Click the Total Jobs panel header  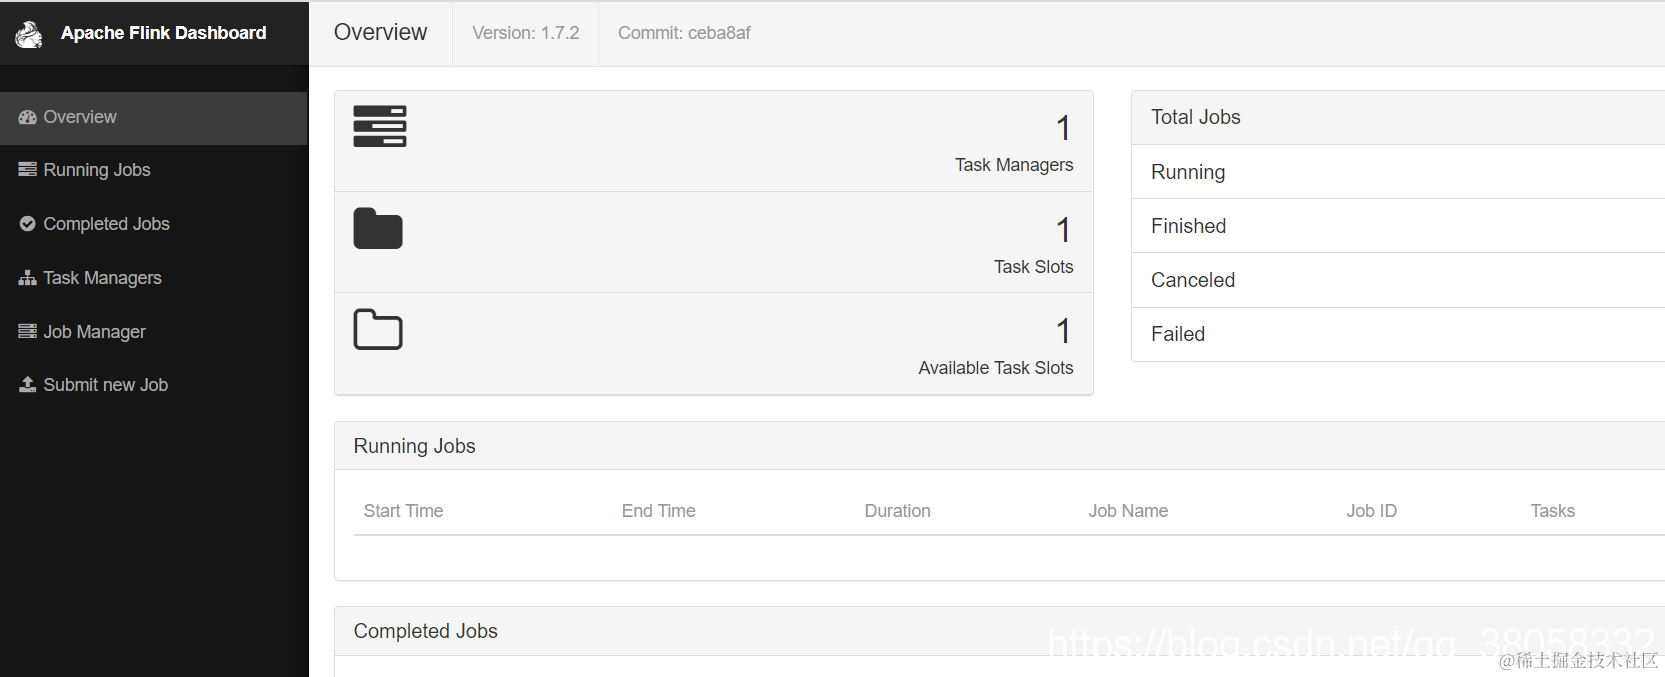point(1398,118)
